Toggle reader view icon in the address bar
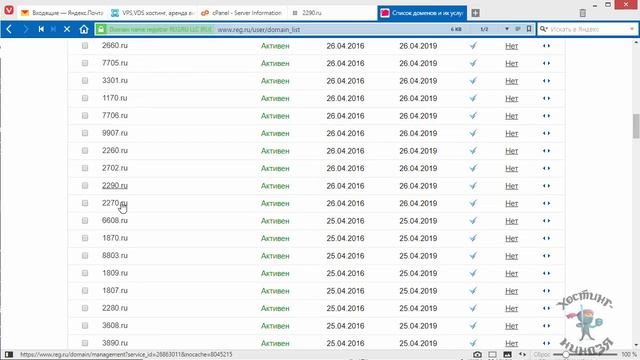 click(x=518, y=29)
